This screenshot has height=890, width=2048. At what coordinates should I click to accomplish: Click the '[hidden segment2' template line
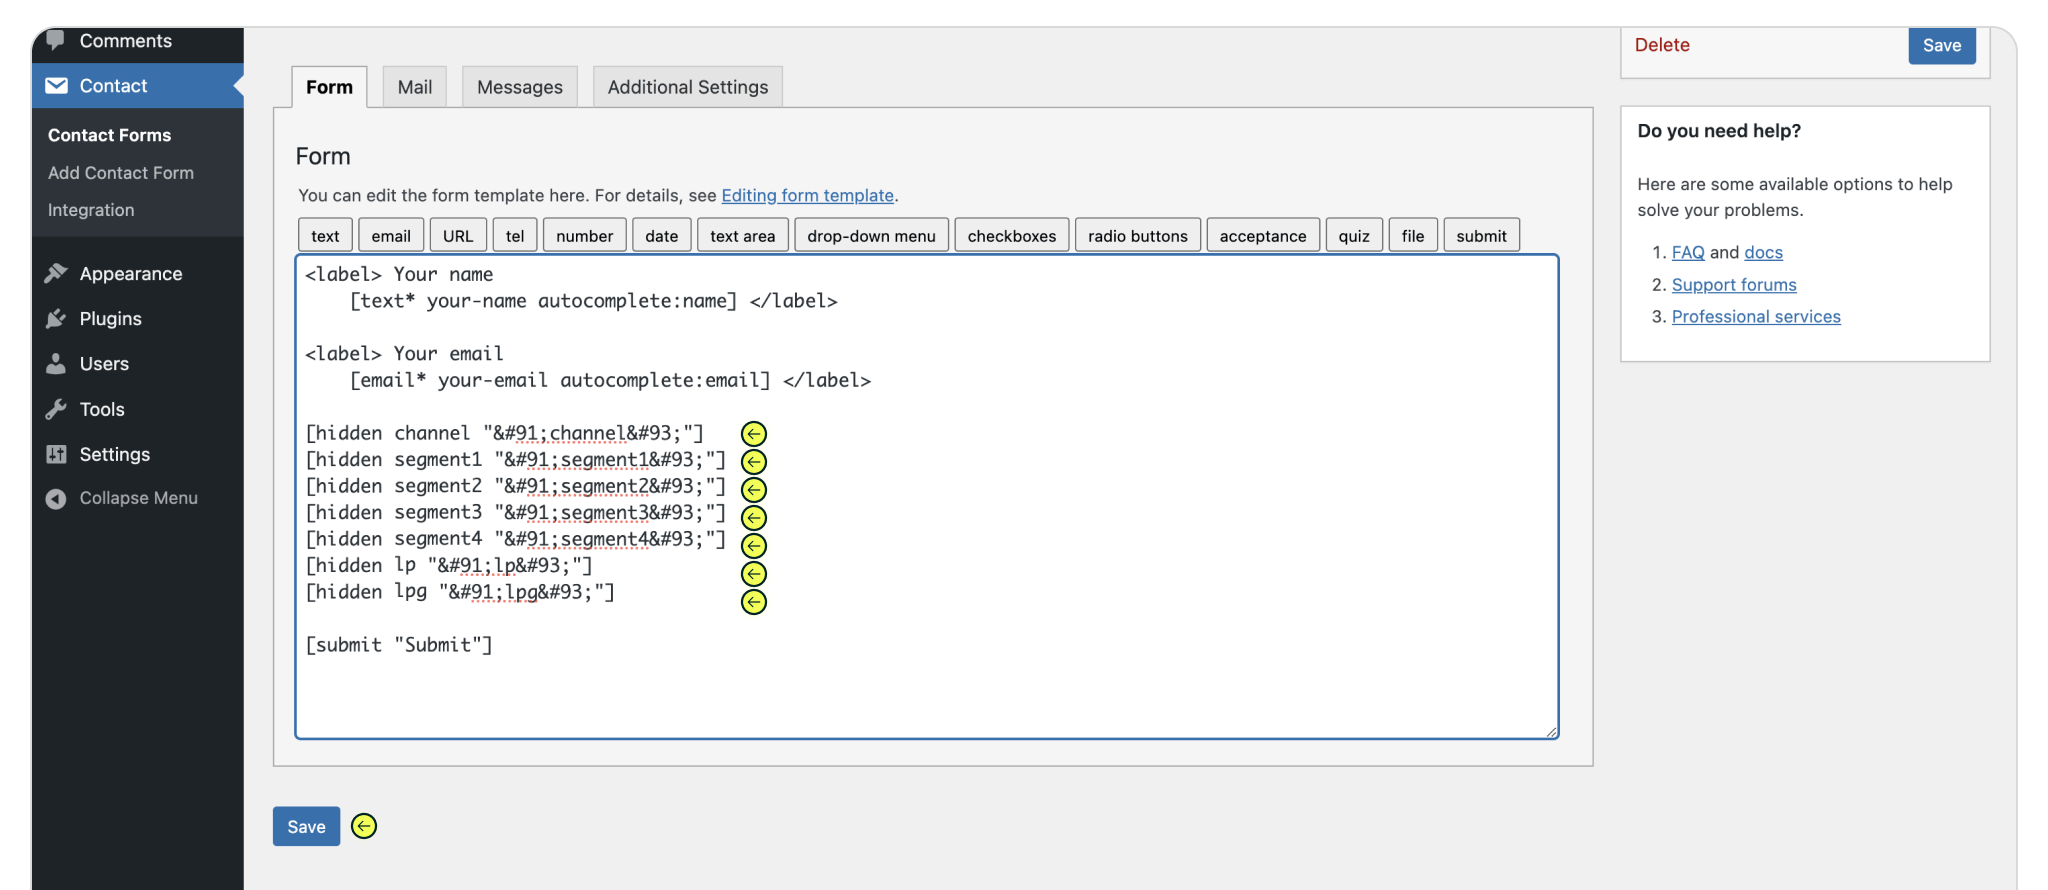coord(516,486)
